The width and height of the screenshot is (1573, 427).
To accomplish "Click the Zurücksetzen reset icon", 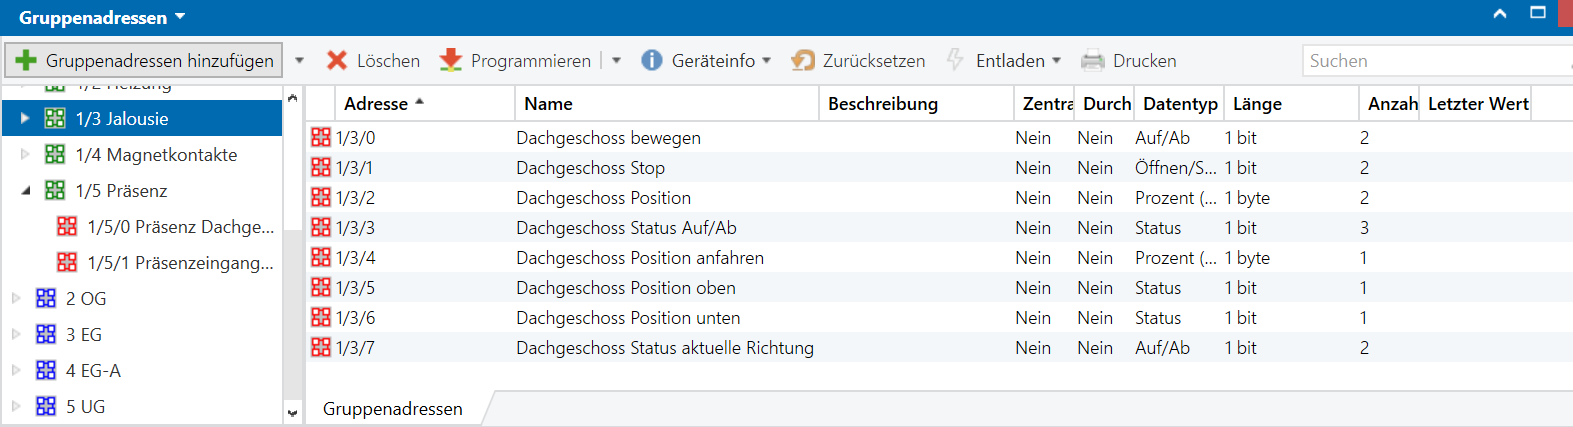I will pos(803,60).
